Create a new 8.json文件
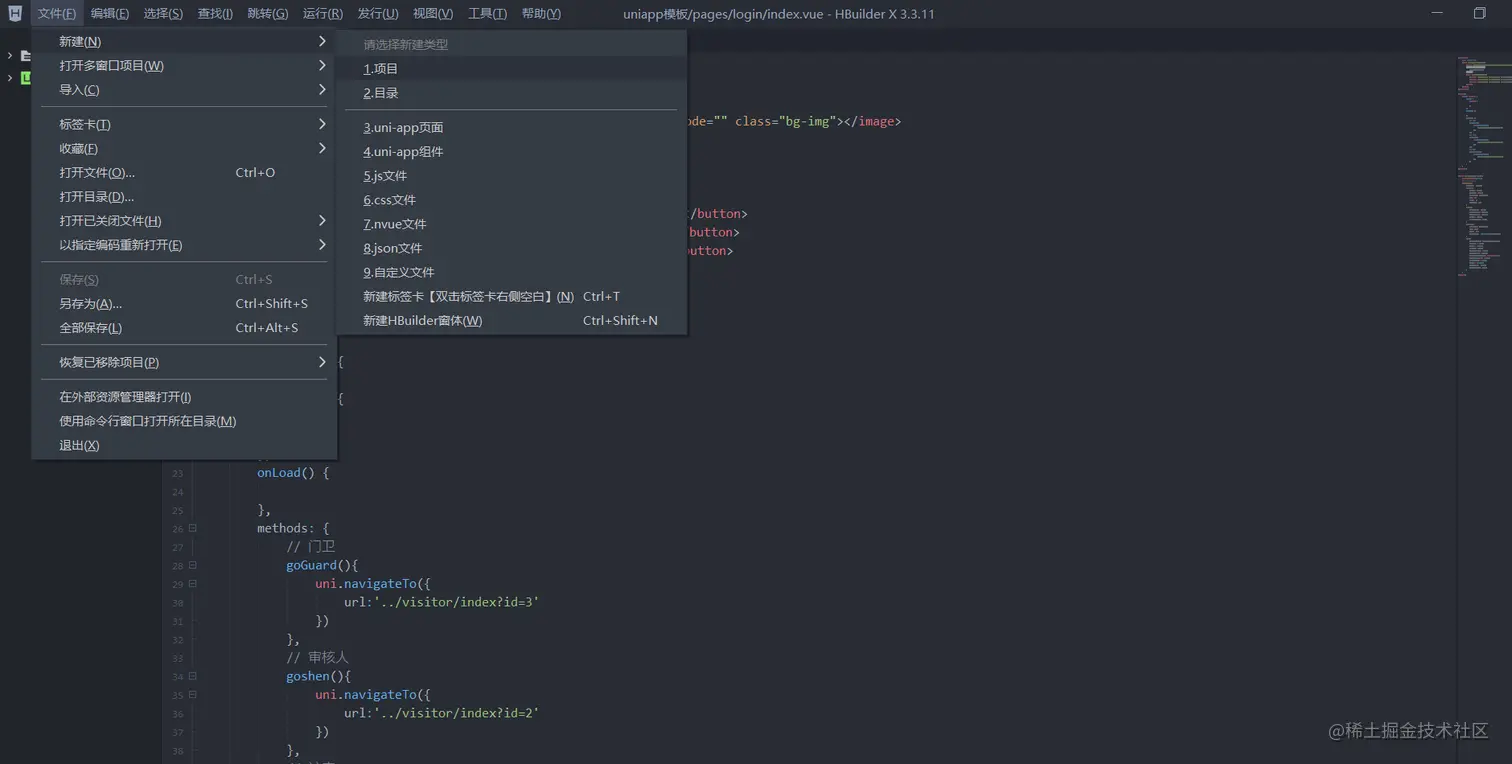 tap(512, 247)
